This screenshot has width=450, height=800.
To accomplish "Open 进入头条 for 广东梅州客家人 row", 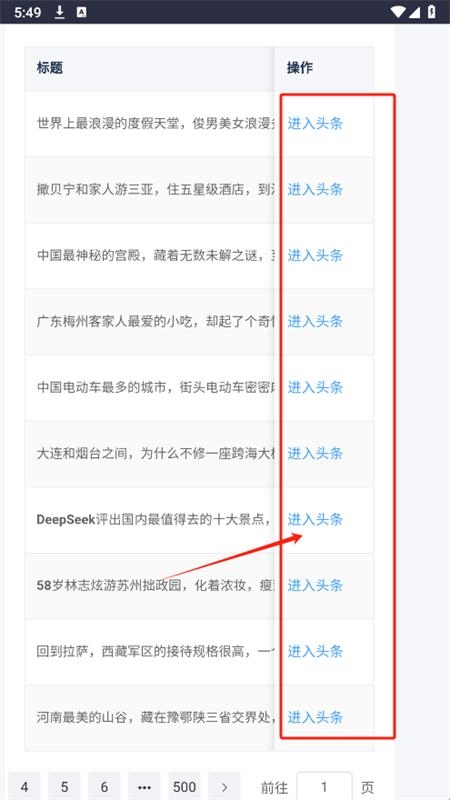I will [315, 321].
